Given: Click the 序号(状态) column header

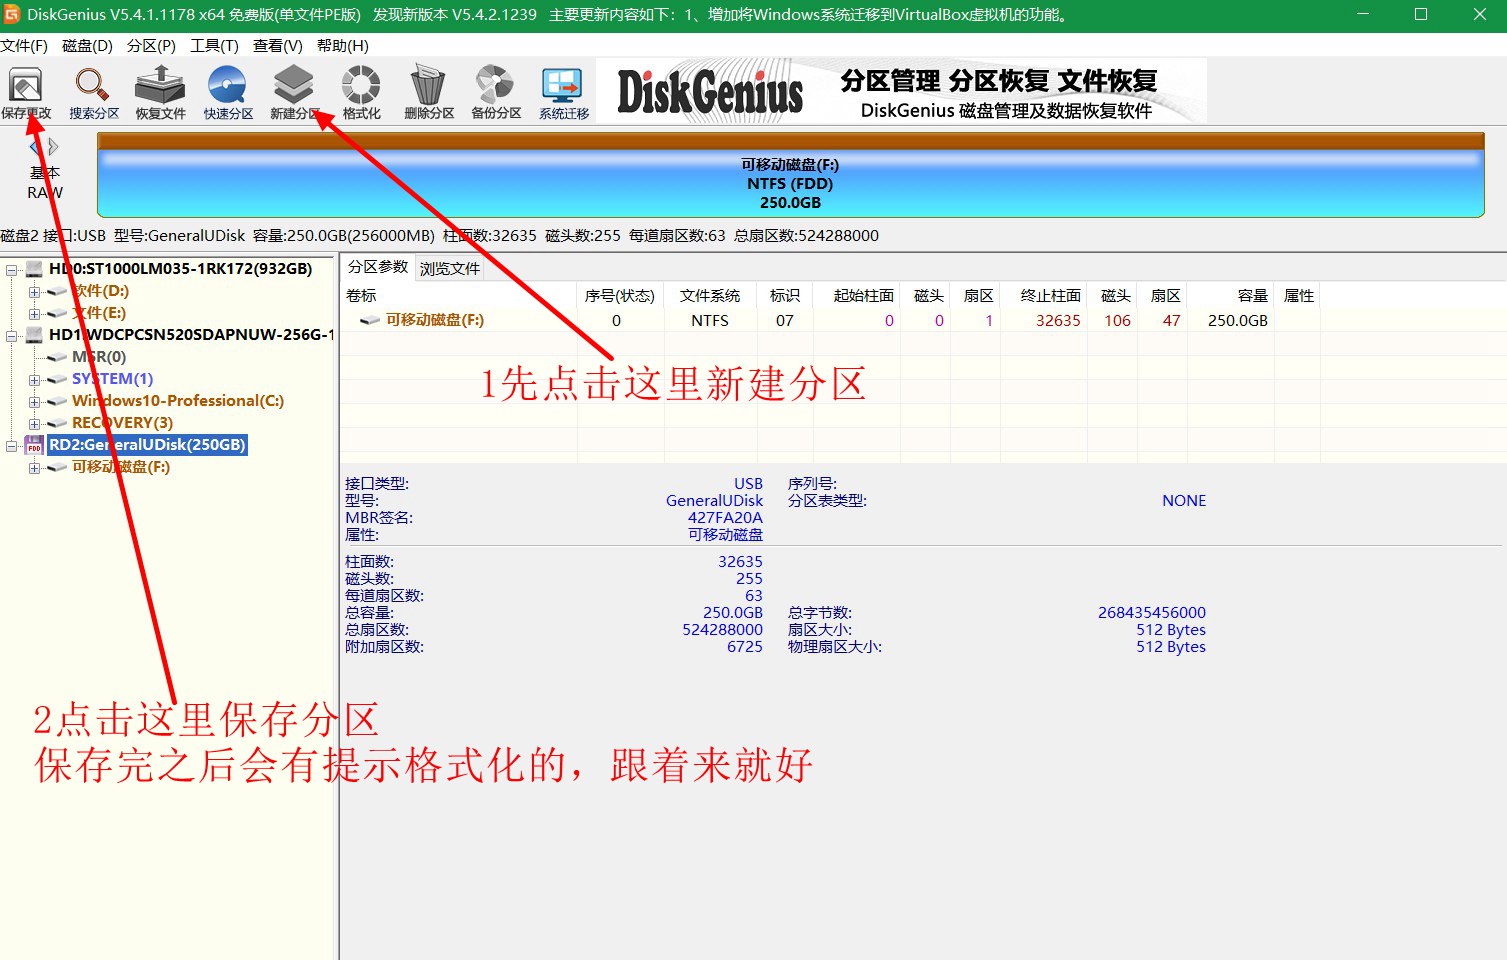Looking at the screenshot, I should 619,296.
